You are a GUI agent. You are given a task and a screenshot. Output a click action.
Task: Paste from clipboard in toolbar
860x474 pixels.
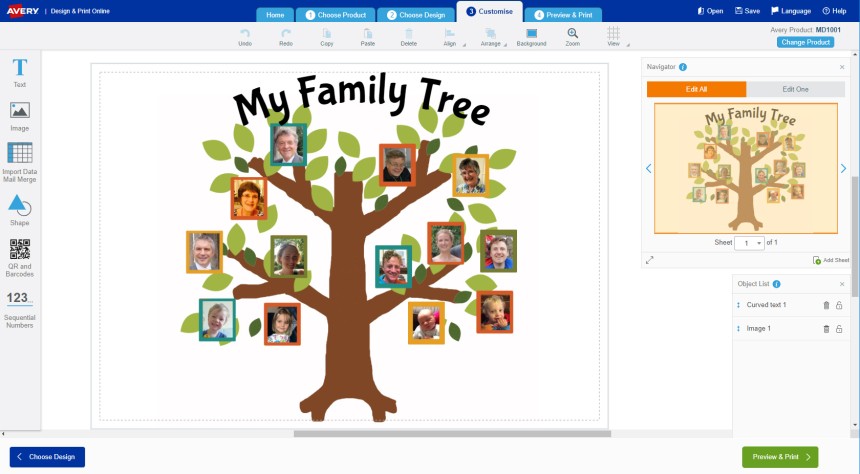point(368,37)
